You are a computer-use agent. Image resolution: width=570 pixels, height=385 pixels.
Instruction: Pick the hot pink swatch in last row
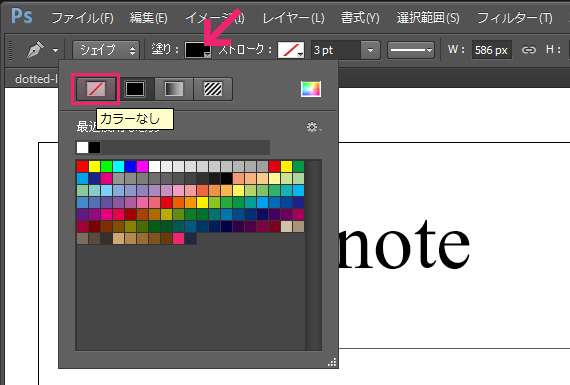coord(178,238)
